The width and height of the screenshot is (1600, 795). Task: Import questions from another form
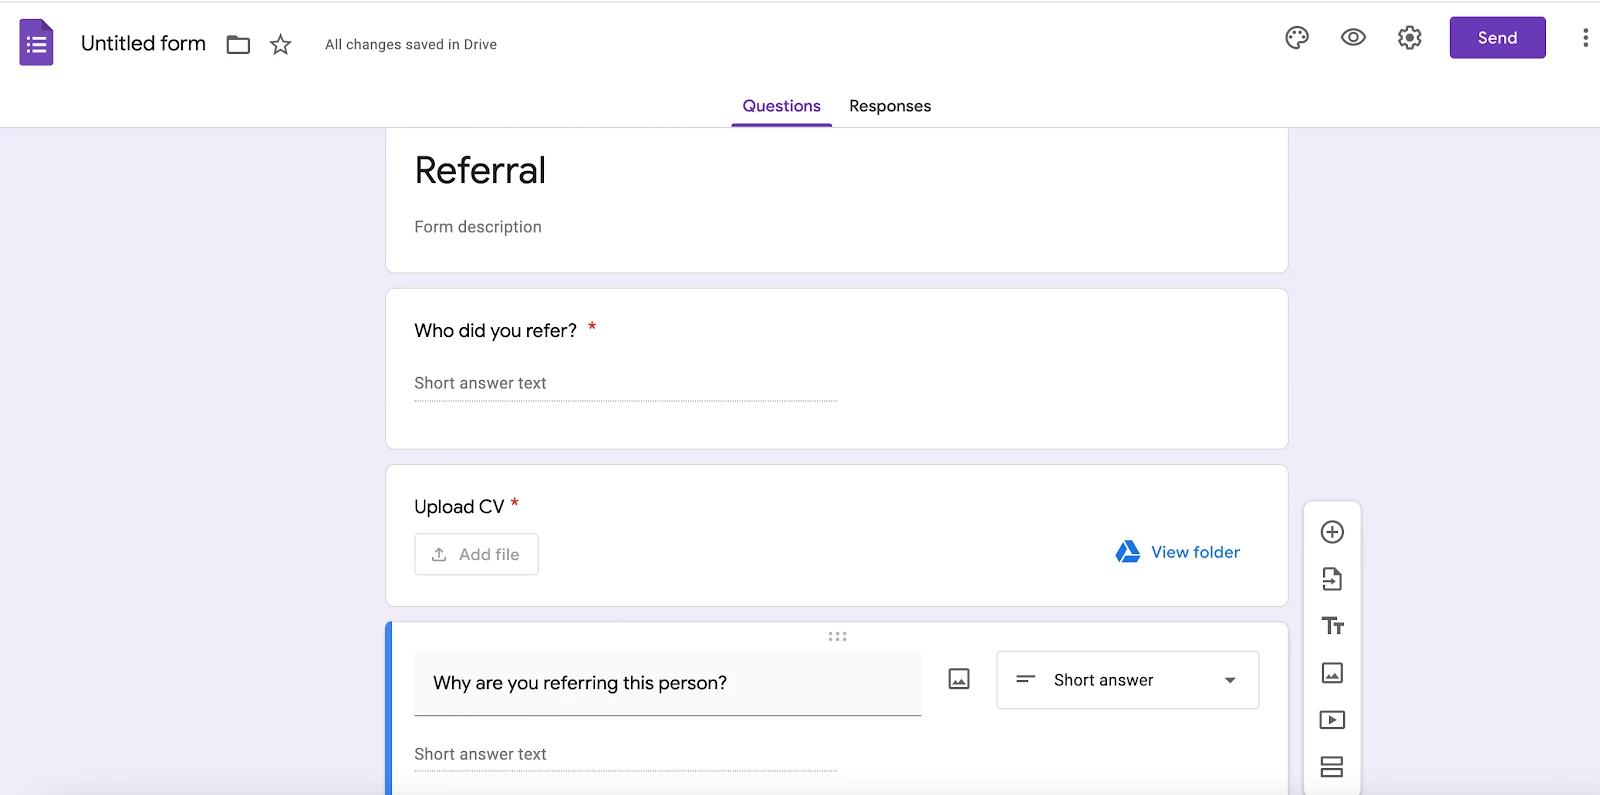[1332, 579]
